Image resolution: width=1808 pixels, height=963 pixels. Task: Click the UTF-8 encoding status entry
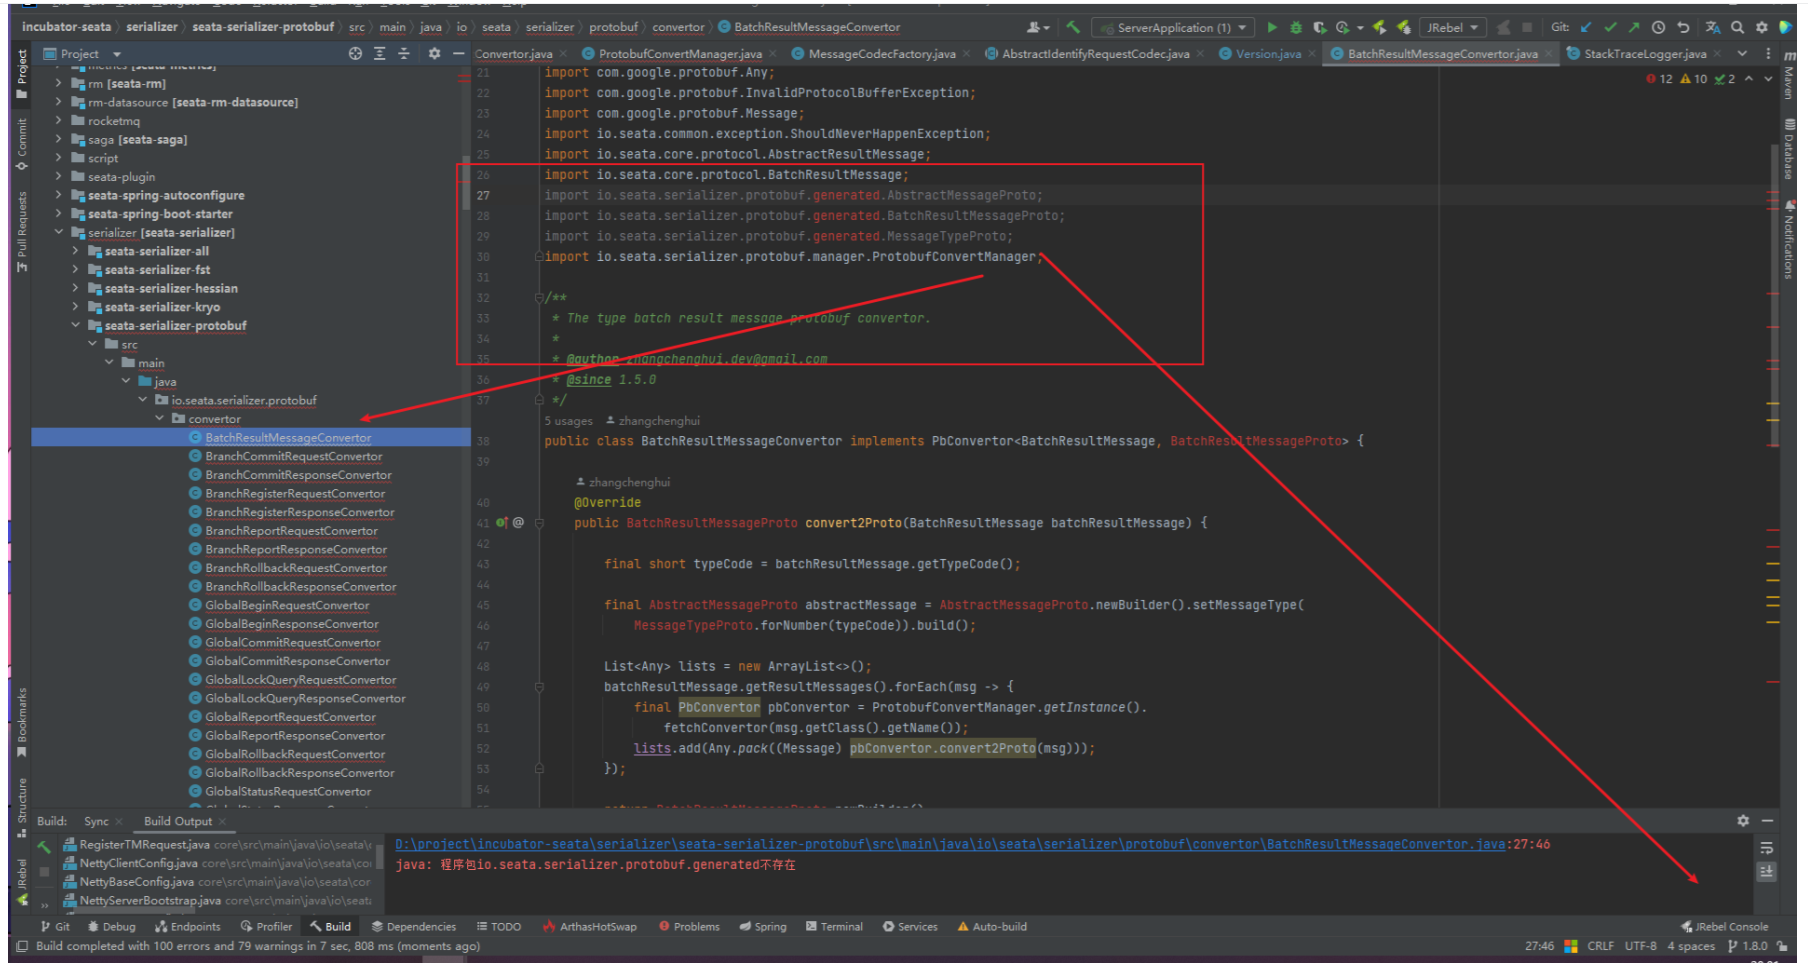[x=1640, y=946]
